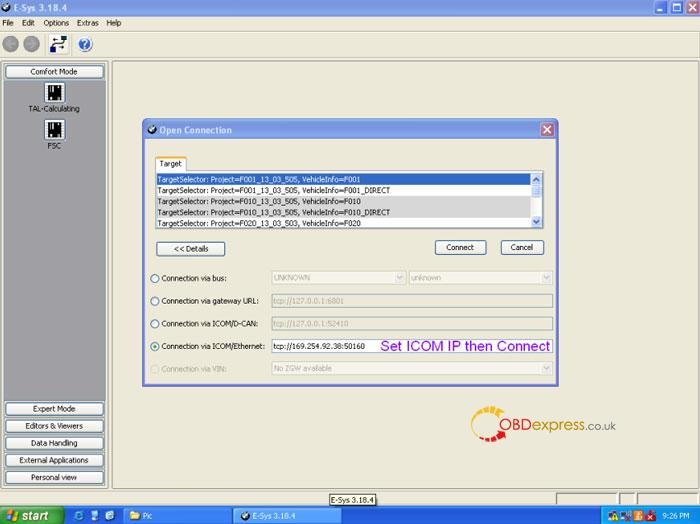Image resolution: width=700 pixels, height=524 pixels.
Task: Click target list scroll up arrow
Action: 536,179
